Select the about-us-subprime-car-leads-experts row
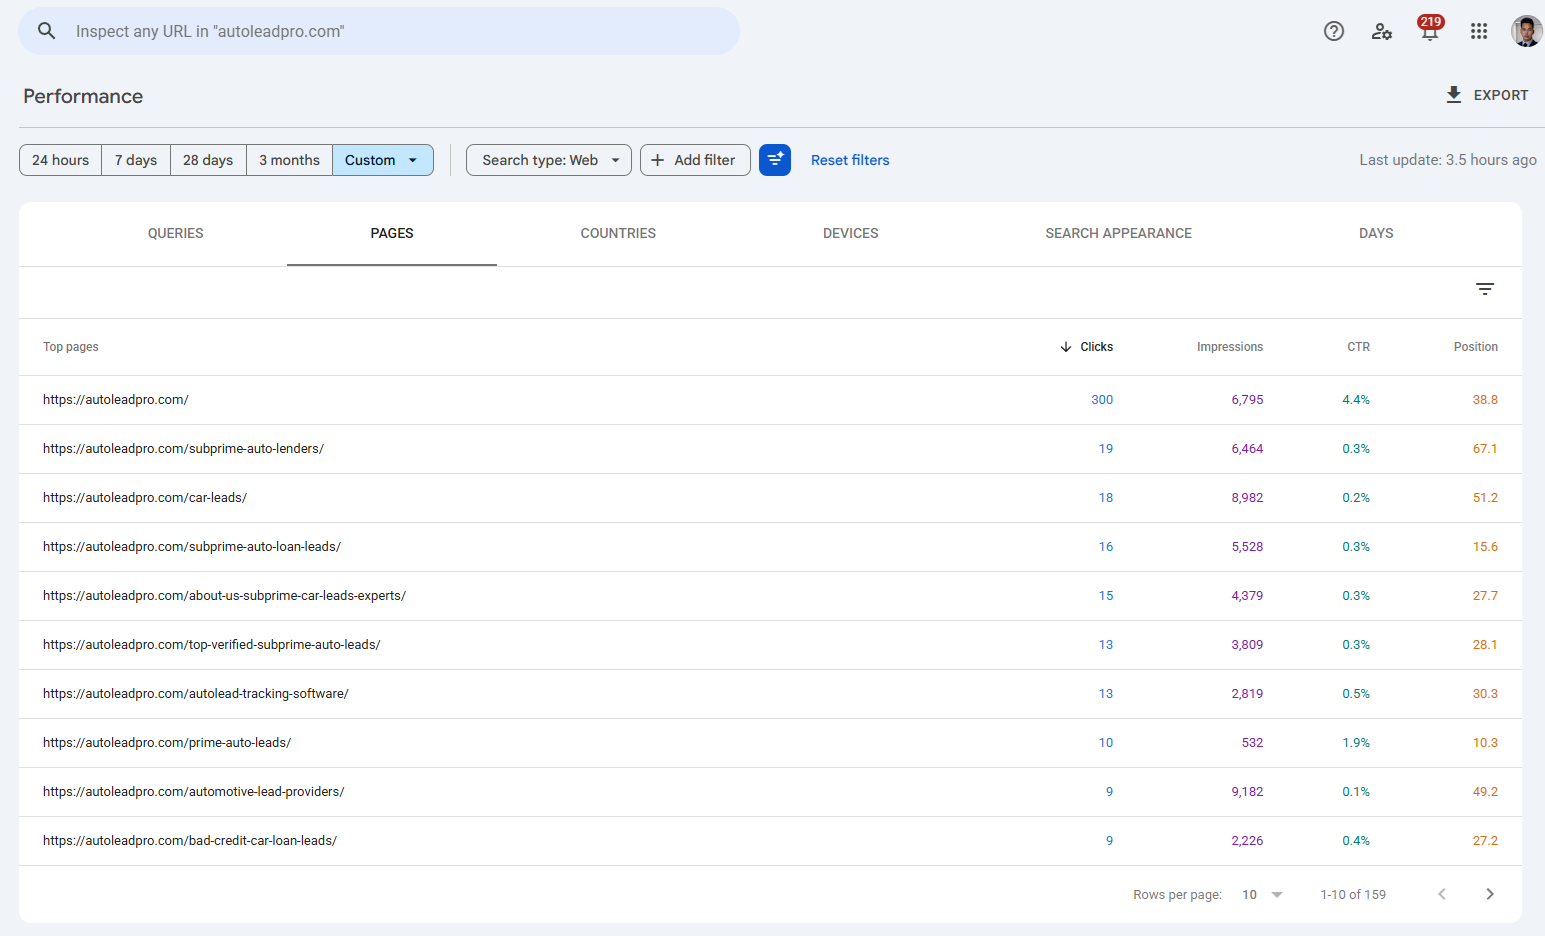 pos(770,596)
